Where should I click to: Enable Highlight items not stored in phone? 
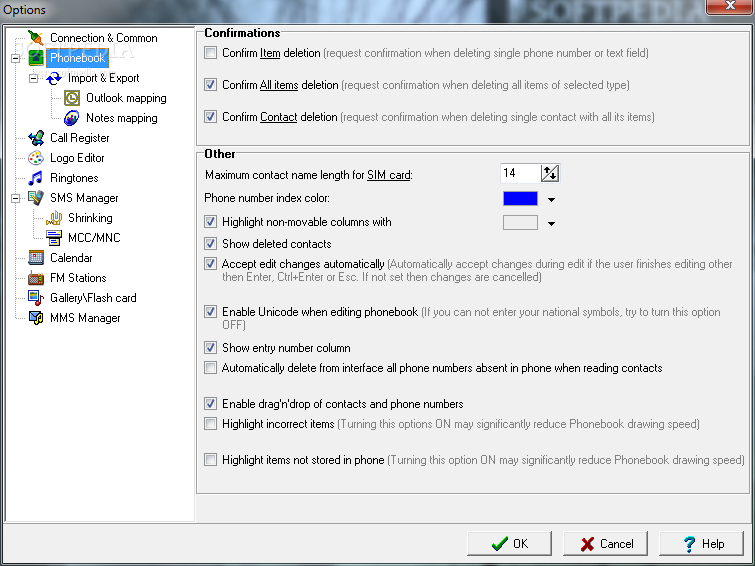point(210,460)
